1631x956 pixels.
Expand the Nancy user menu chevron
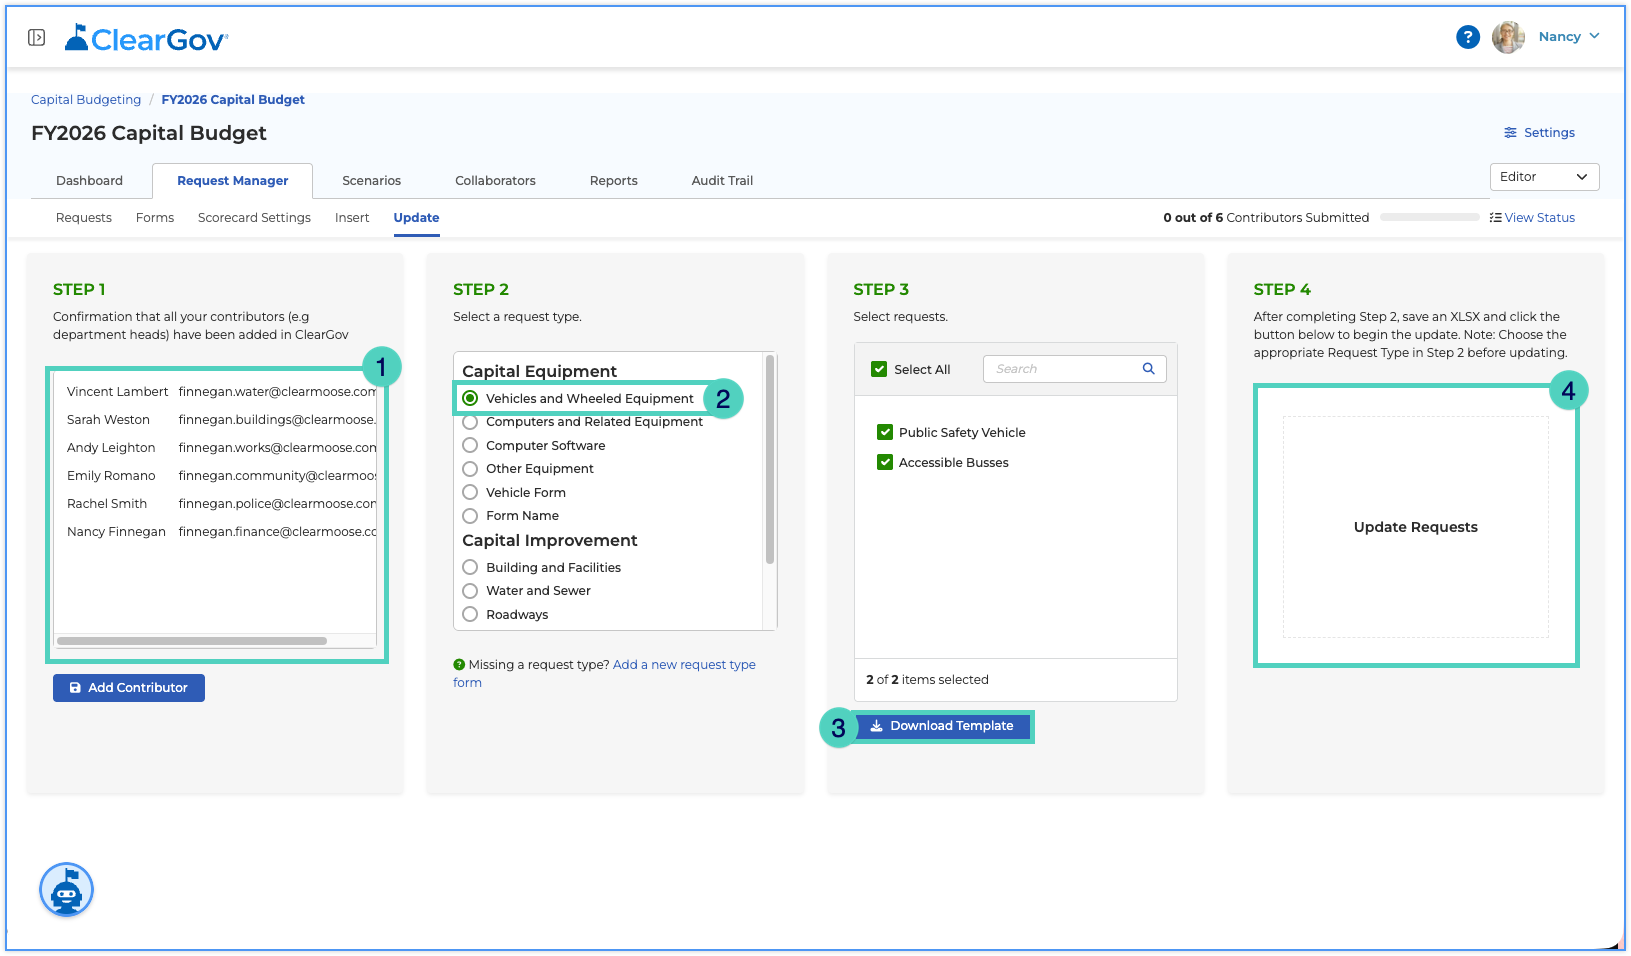(x=1594, y=36)
